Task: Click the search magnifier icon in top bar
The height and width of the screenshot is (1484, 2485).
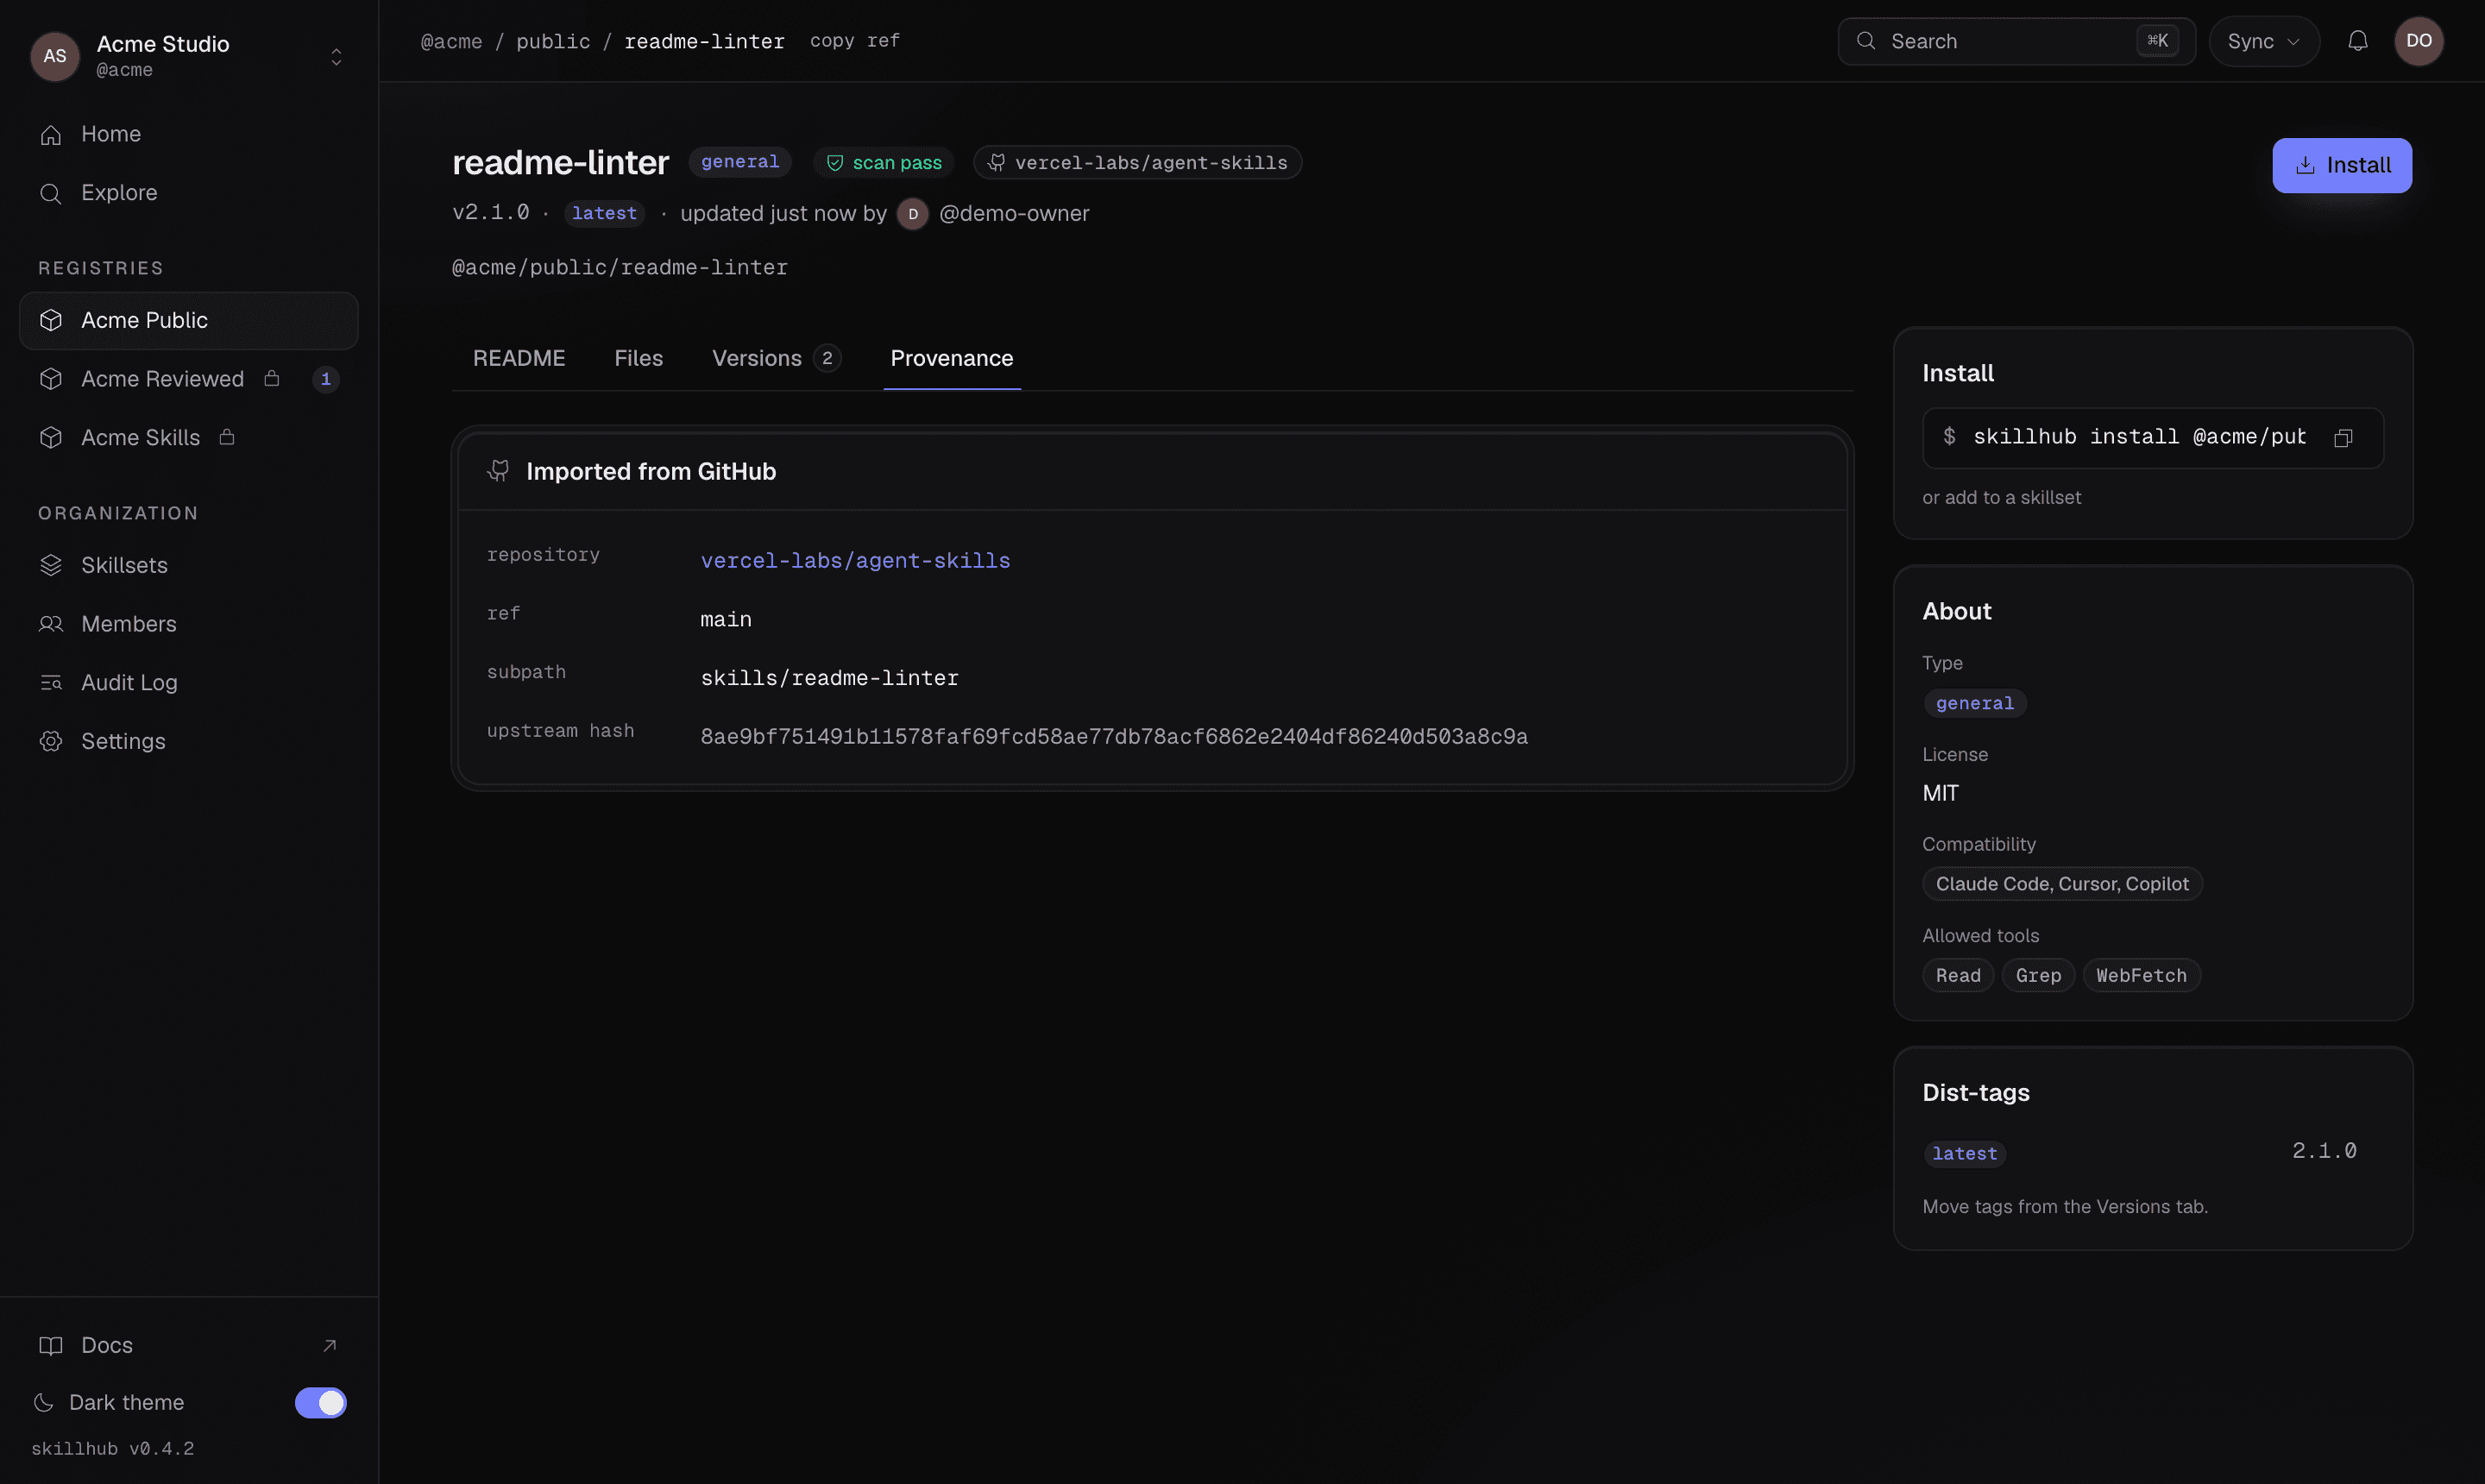Action: (x=1865, y=41)
